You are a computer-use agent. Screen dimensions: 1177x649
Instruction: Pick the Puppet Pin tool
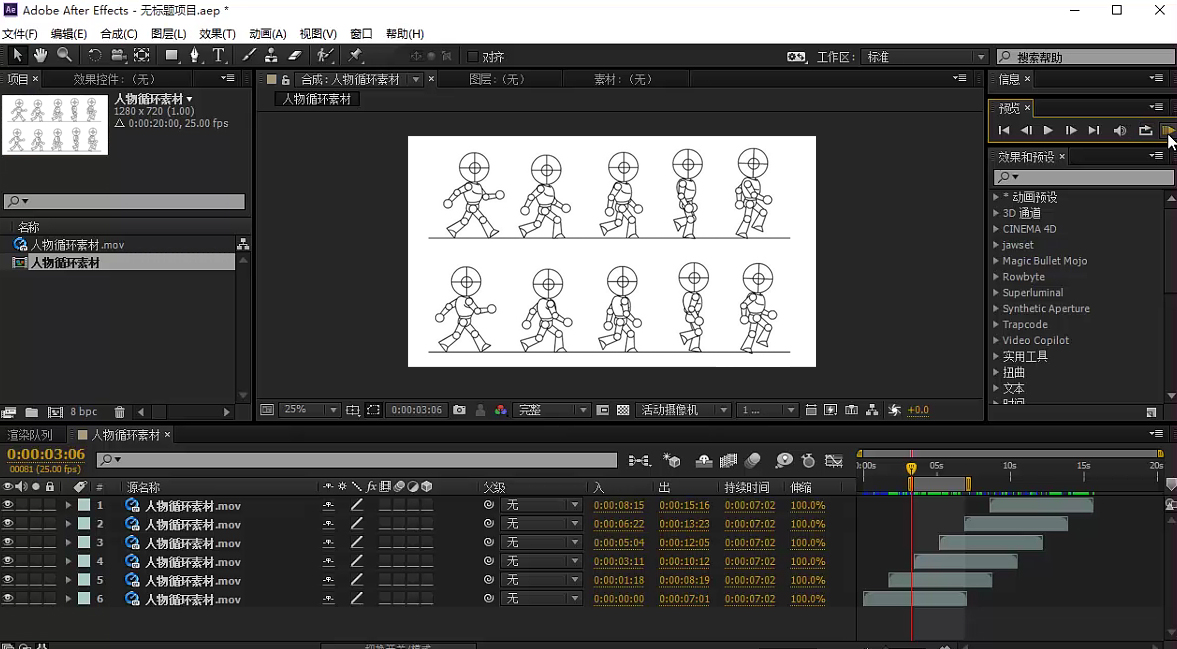point(355,56)
